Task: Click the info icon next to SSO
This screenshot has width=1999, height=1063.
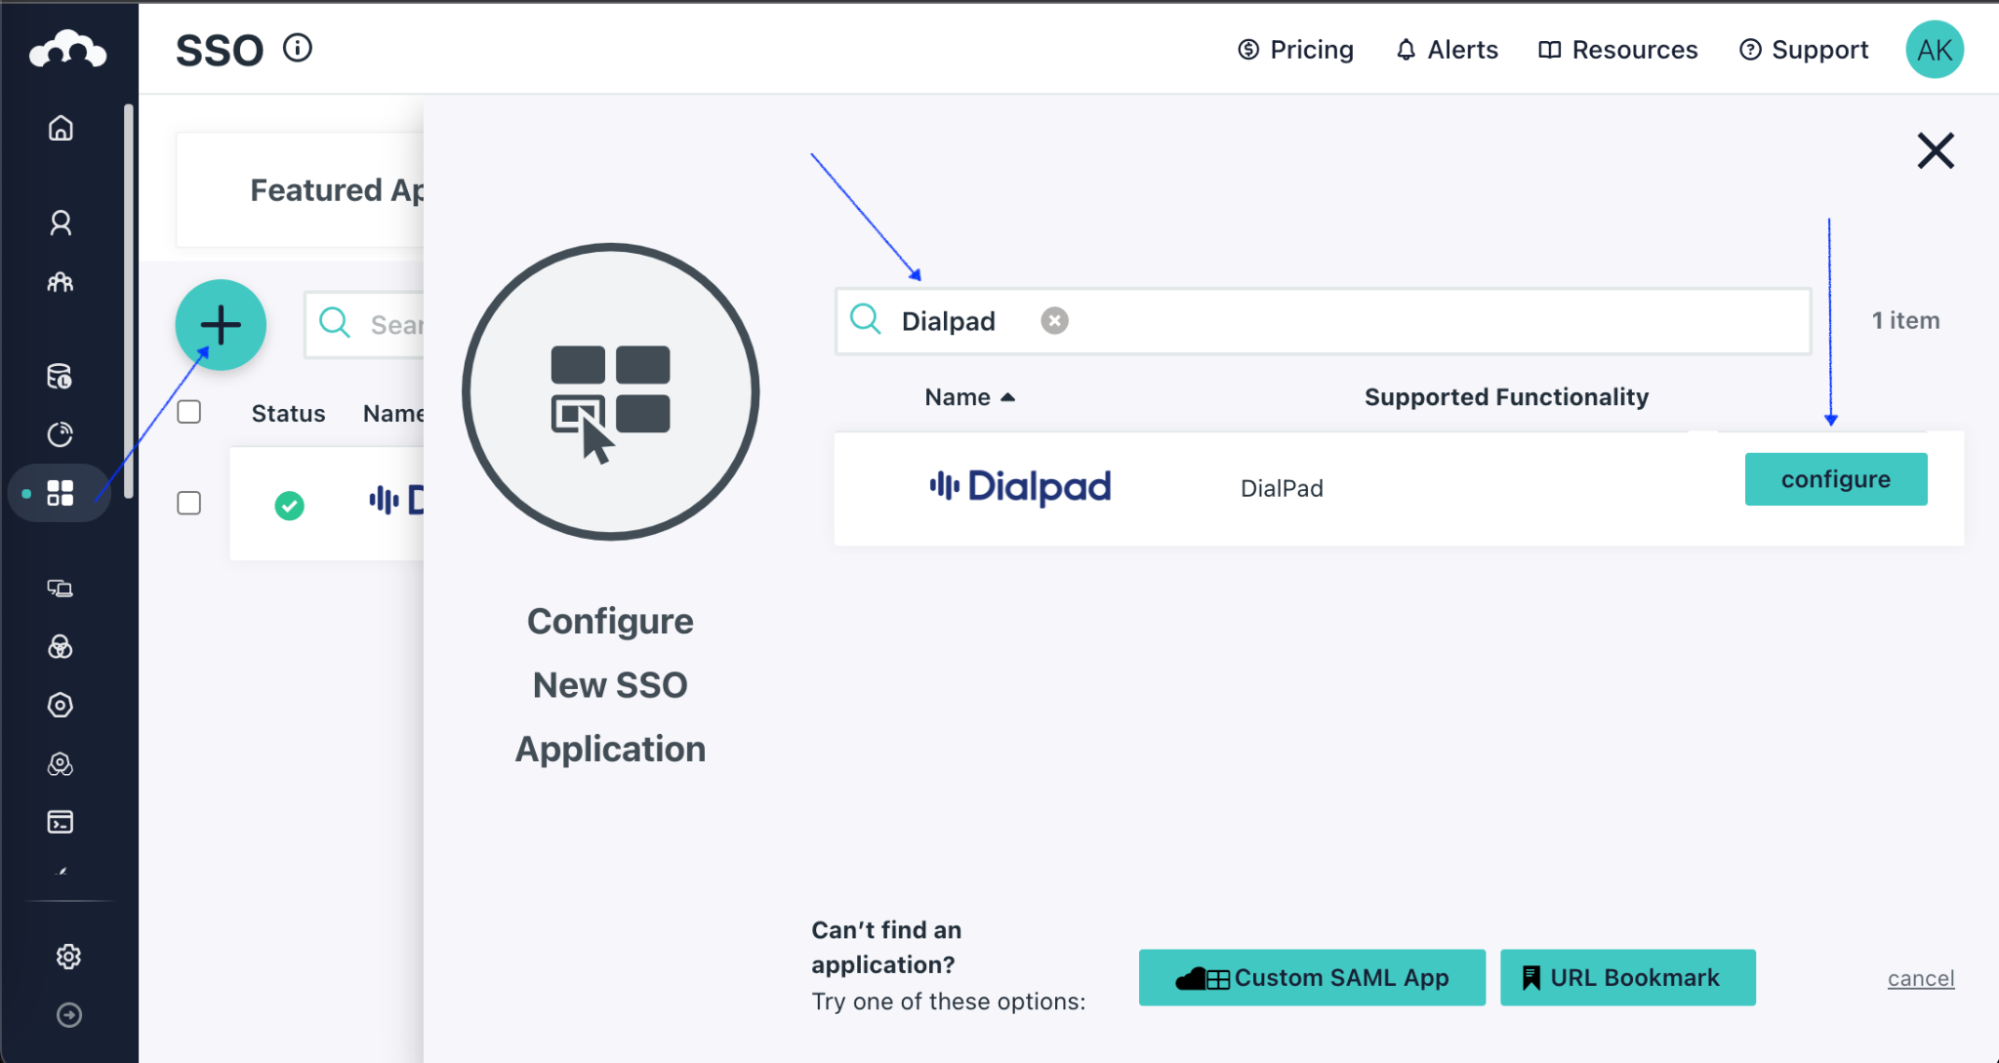Action: 297,48
